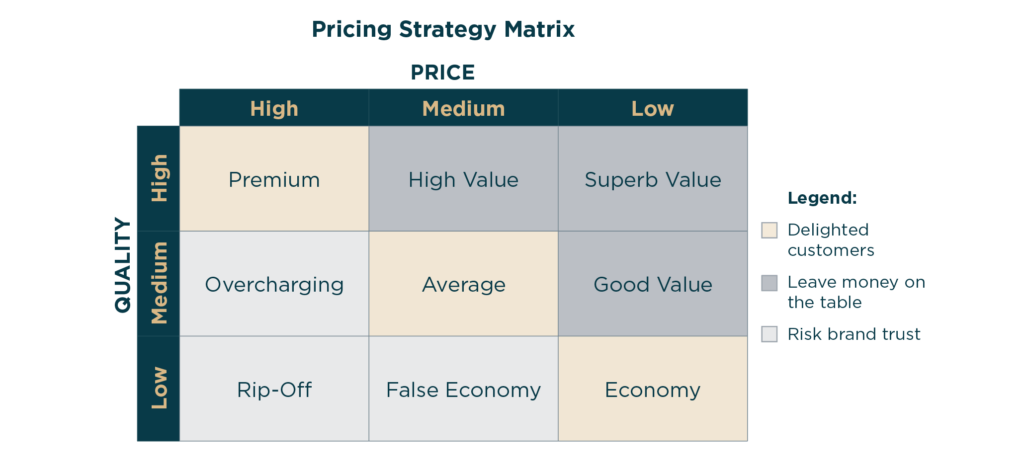This screenshot has width=1024, height=473.
Task: Click the Low price column header
Action: pyautogui.click(x=652, y=108)
